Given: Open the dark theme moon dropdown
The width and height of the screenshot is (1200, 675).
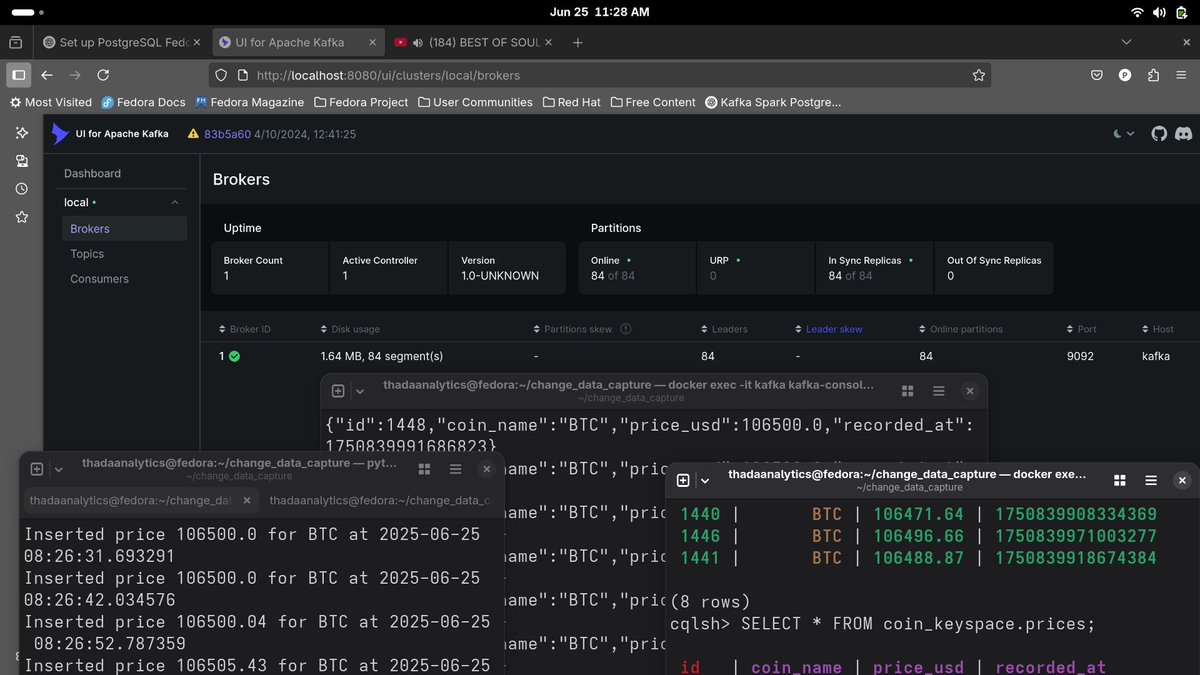Looking at the screenshot, I should pyautogui.click(x=1124, y=133).
